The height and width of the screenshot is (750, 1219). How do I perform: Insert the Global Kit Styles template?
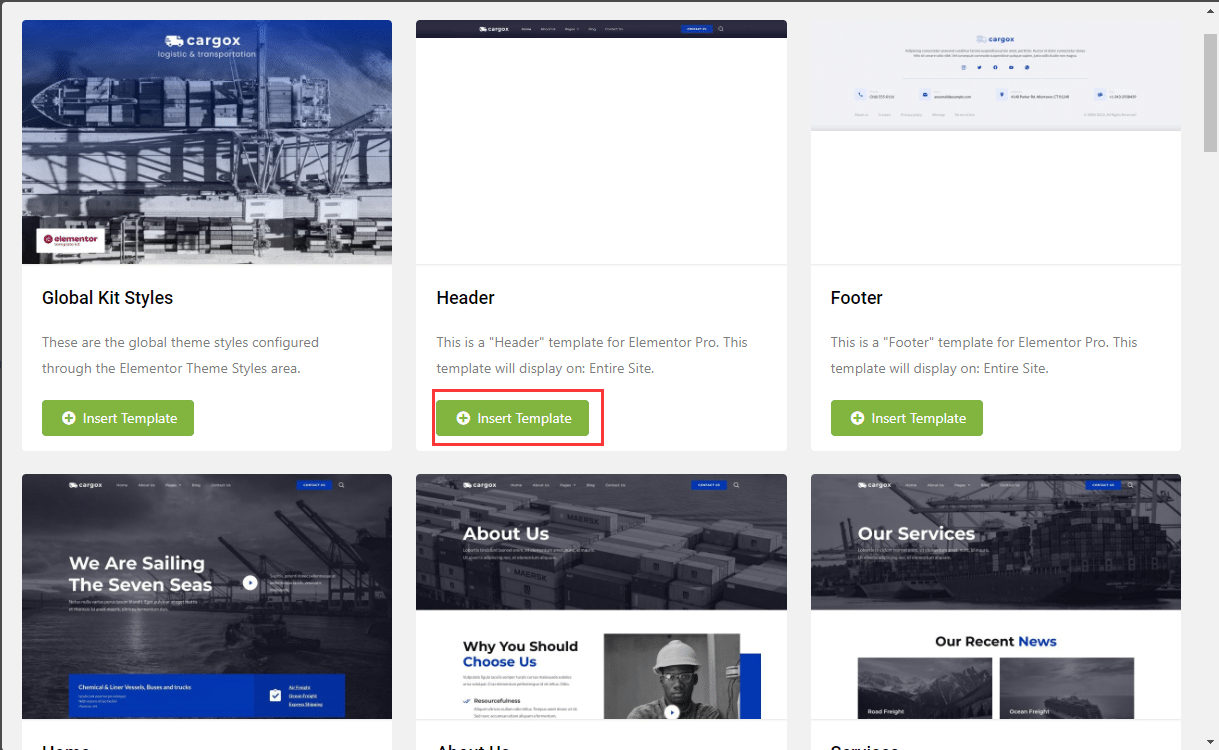pyautogui.click(x=118, y=418)
